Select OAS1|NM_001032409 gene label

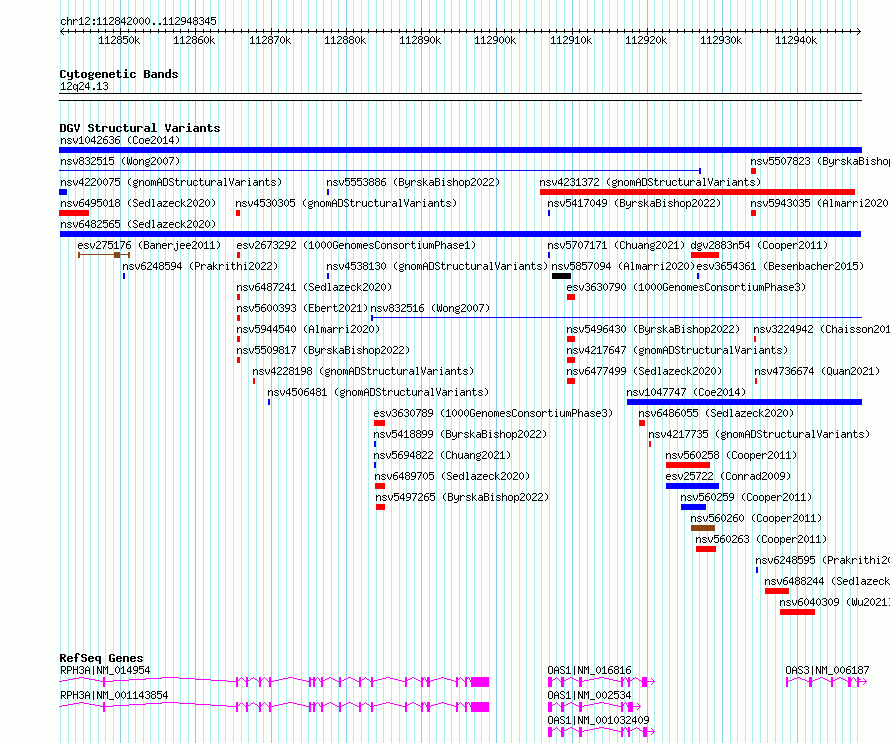[598, 720]
